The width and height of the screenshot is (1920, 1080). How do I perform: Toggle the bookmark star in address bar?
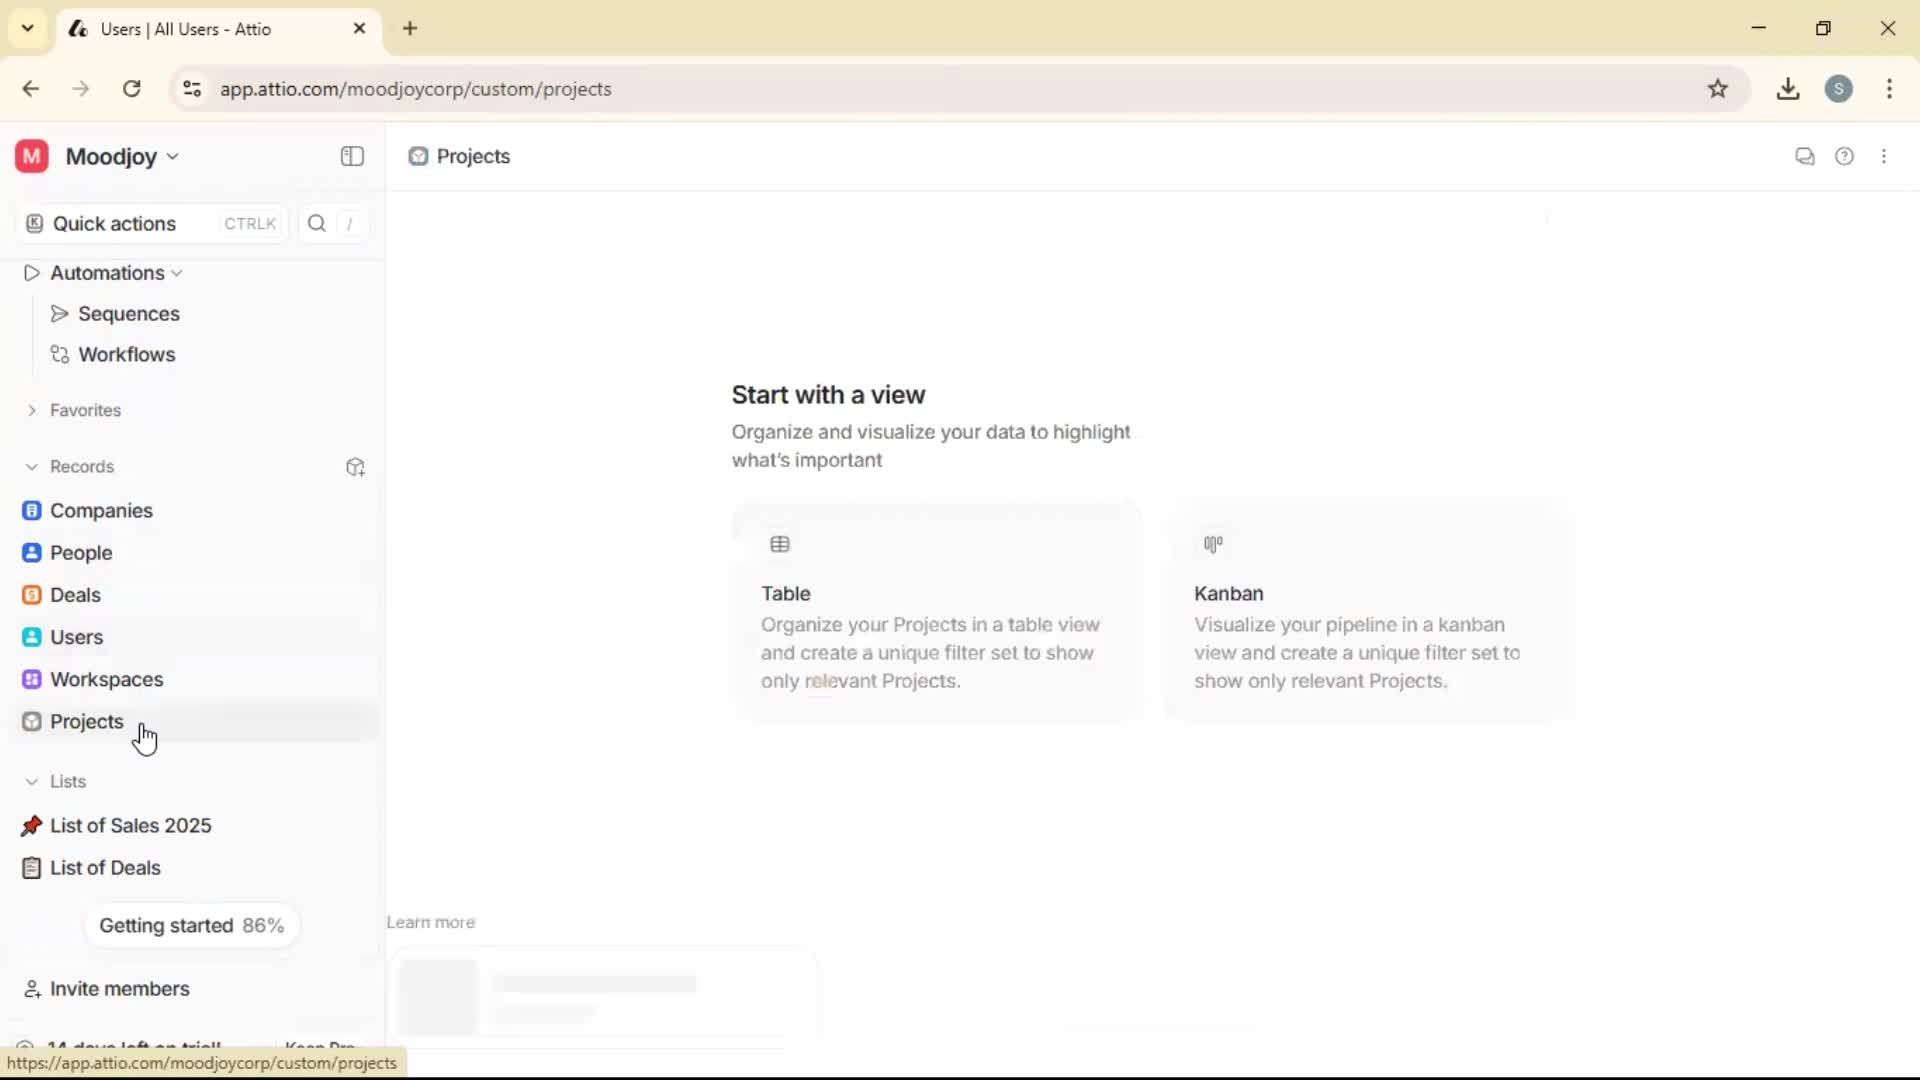(1719, 89)
